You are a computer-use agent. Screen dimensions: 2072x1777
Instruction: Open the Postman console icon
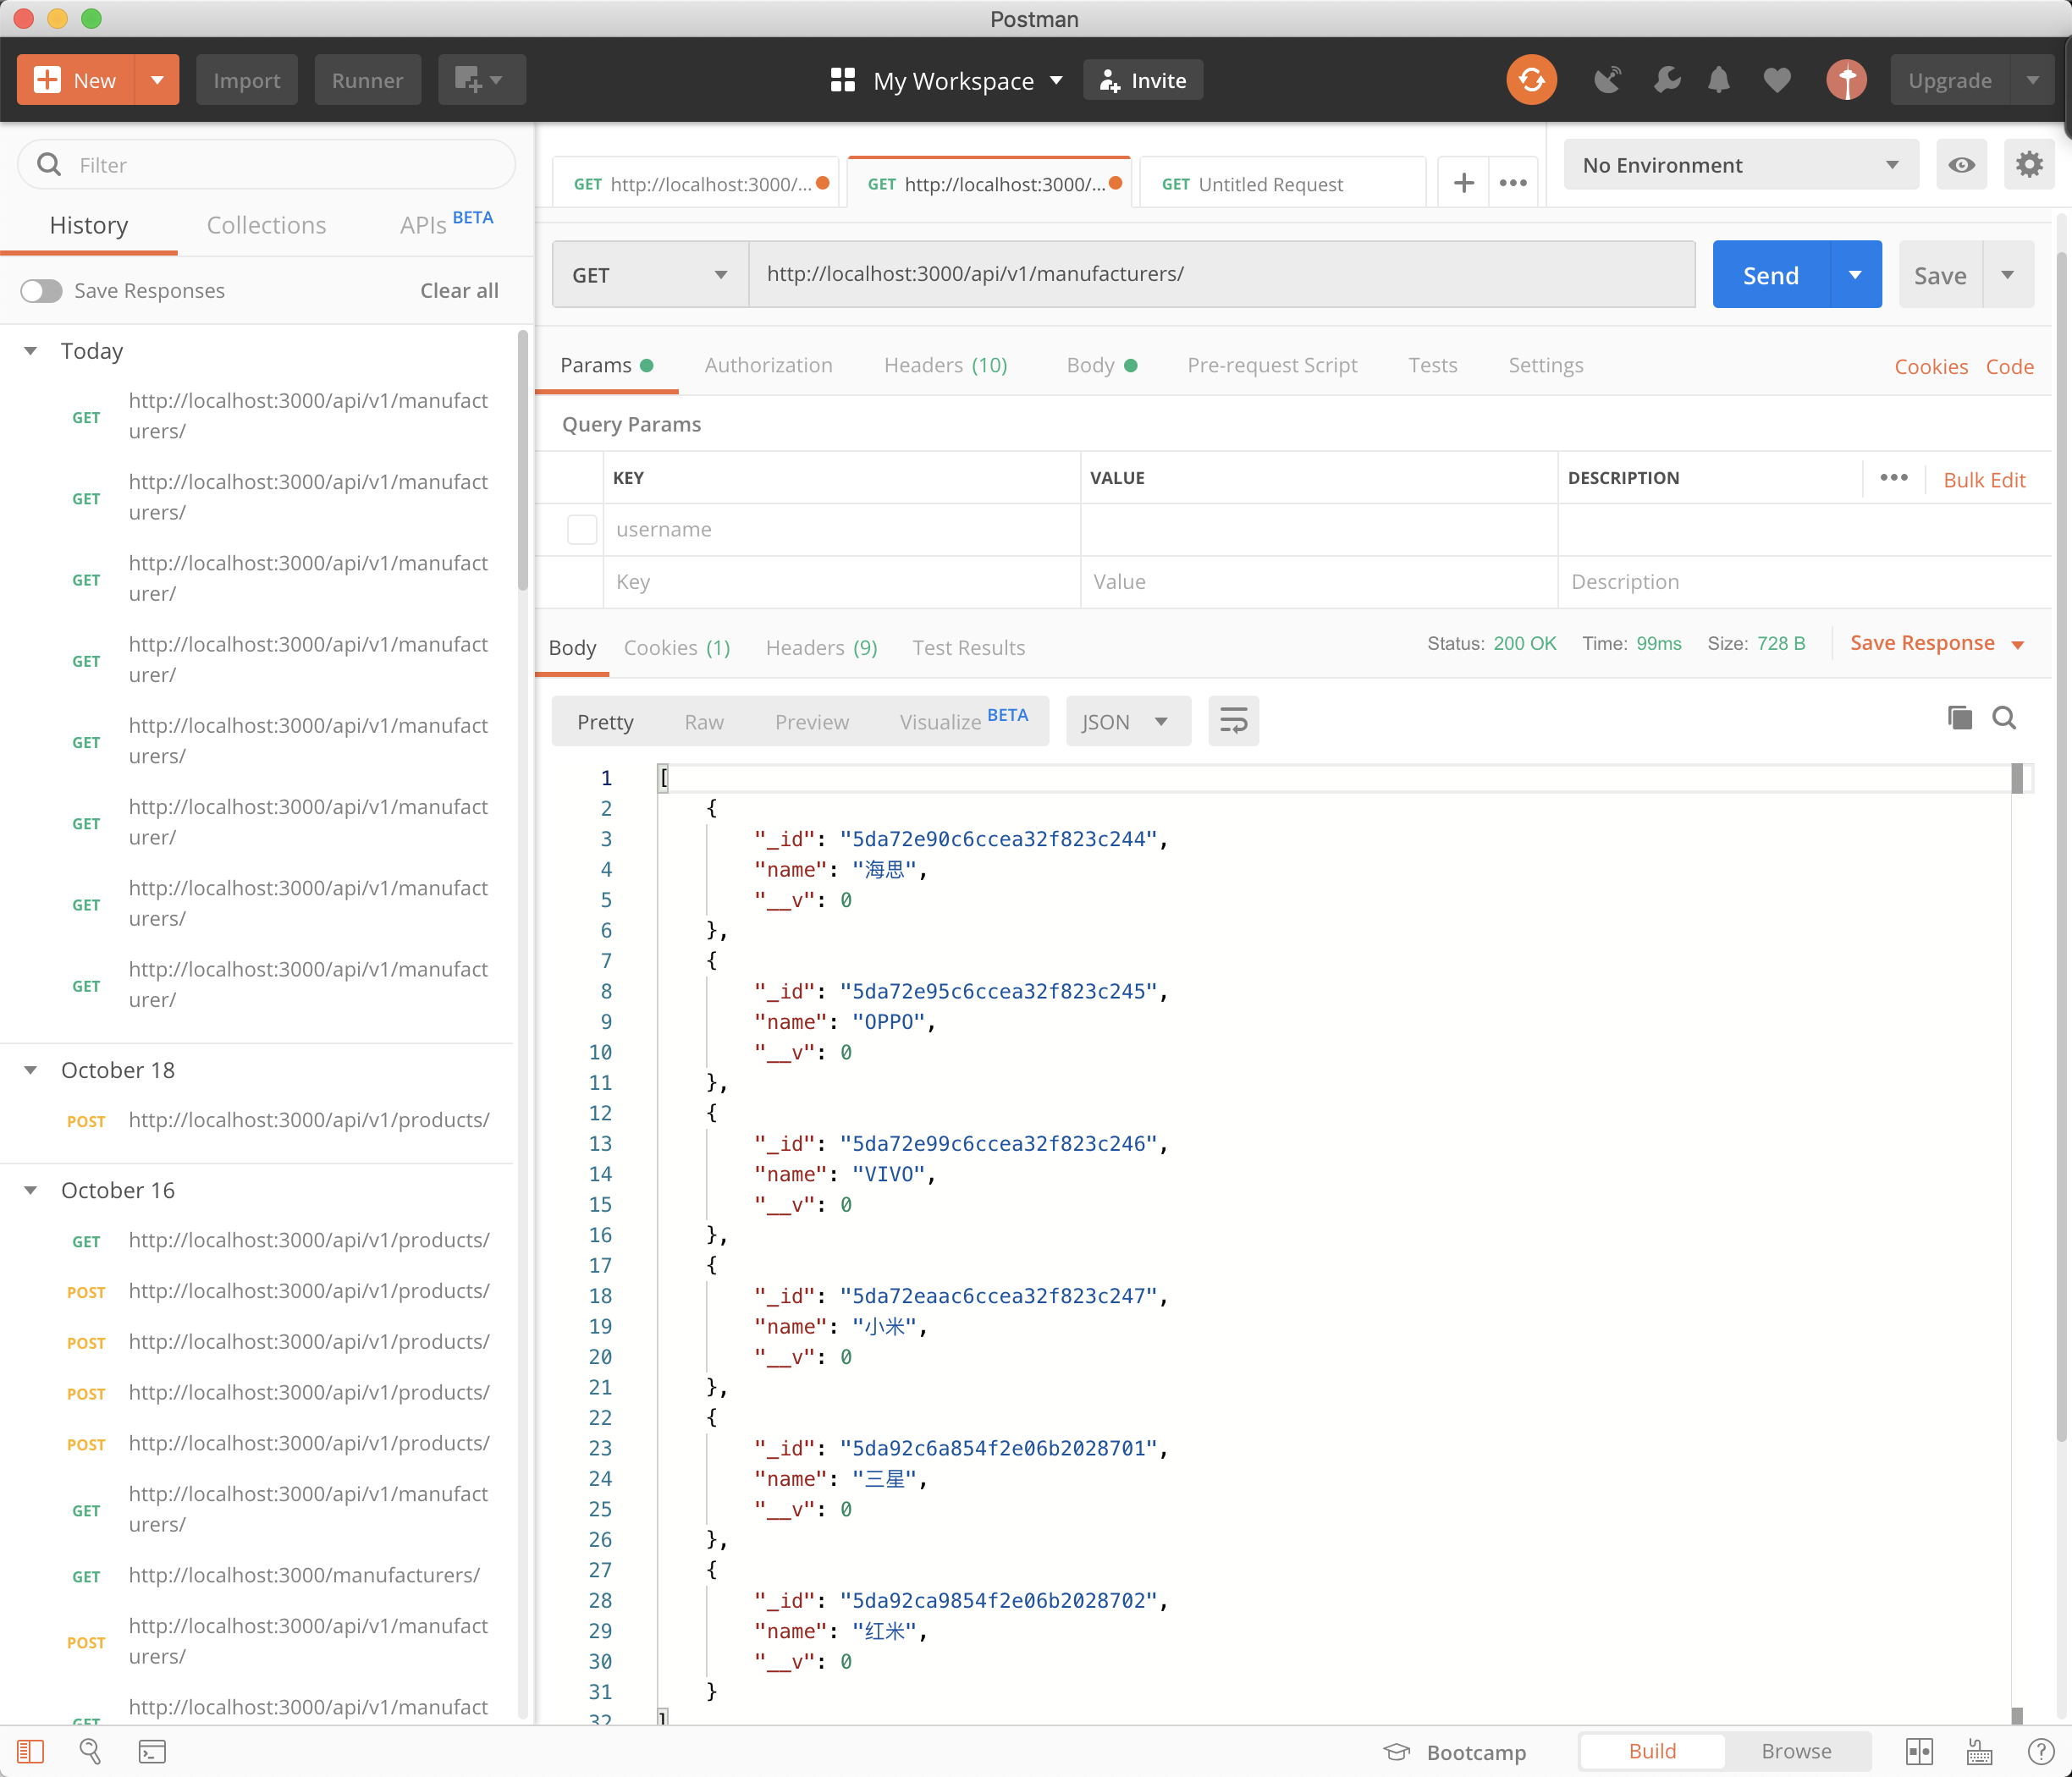152,1751
